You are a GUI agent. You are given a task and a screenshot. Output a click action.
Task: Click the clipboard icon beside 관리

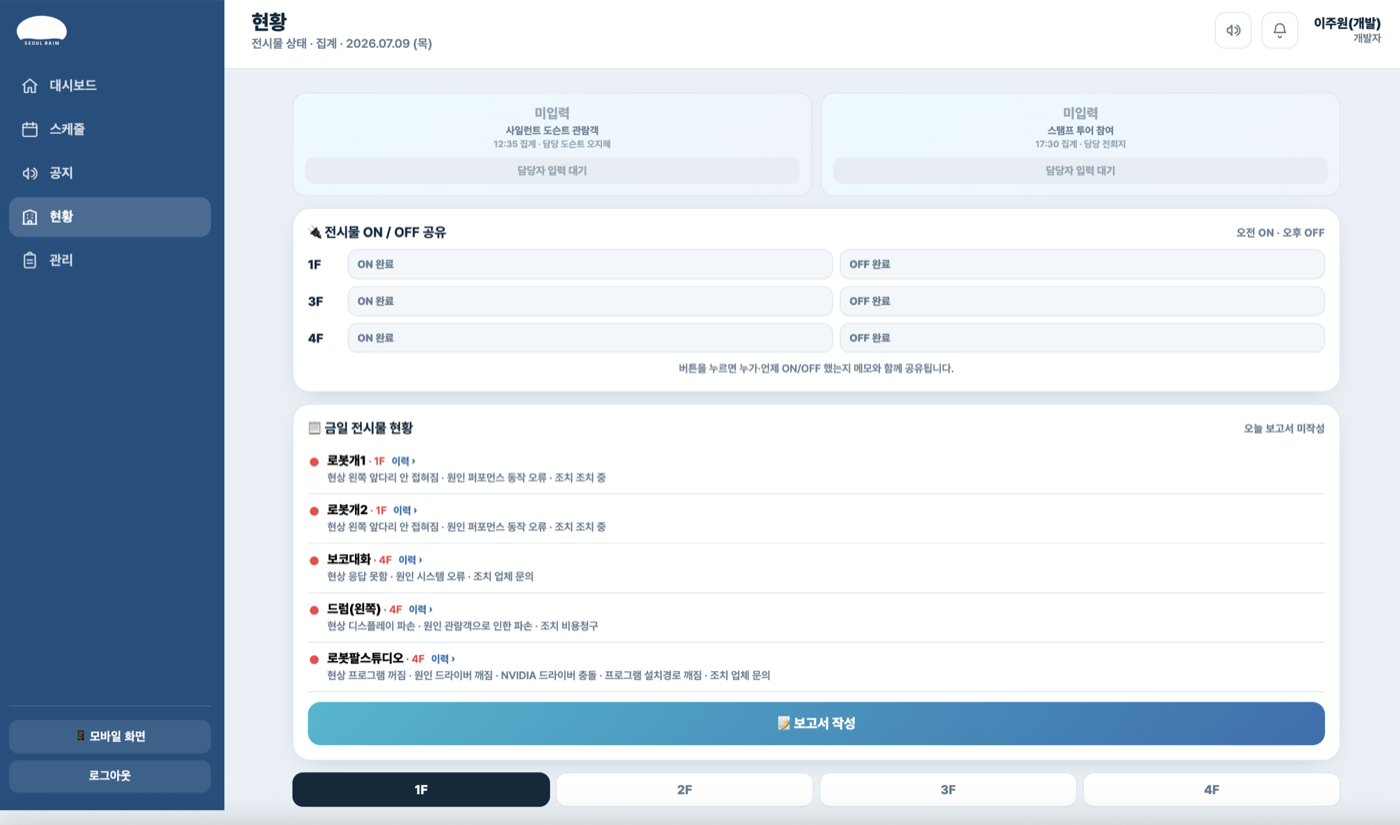pos(30,260)
